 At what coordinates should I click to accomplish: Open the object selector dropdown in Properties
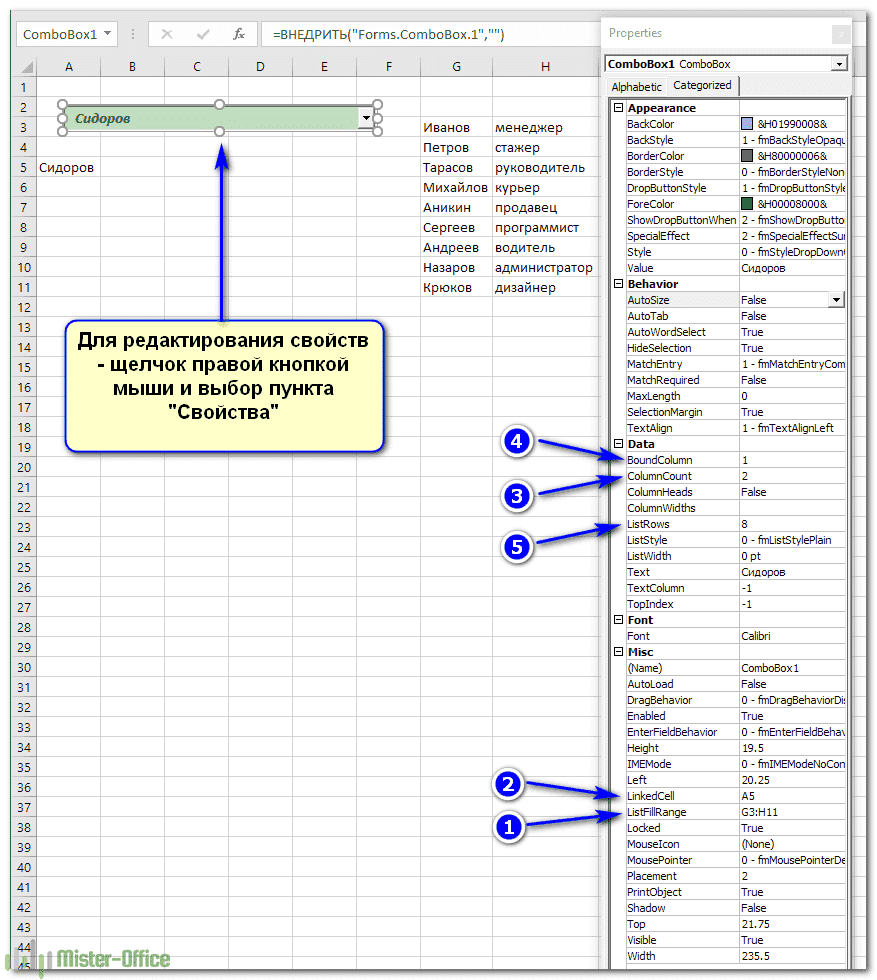838,63
